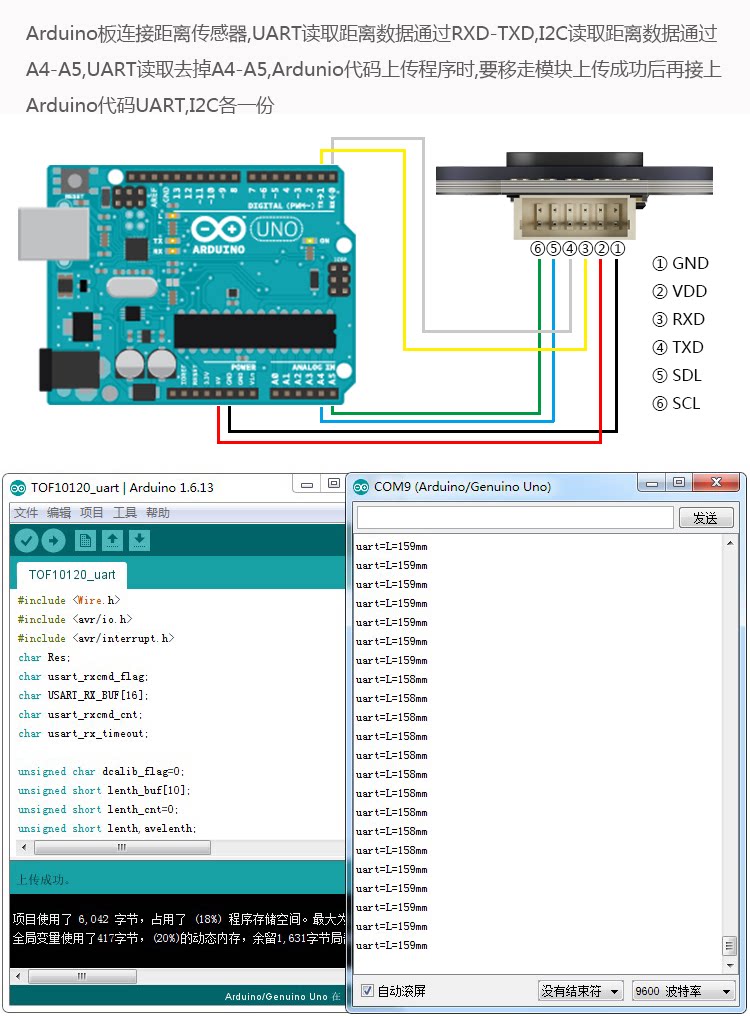Minimize the COM9 serial monitor window

(652, 483)
